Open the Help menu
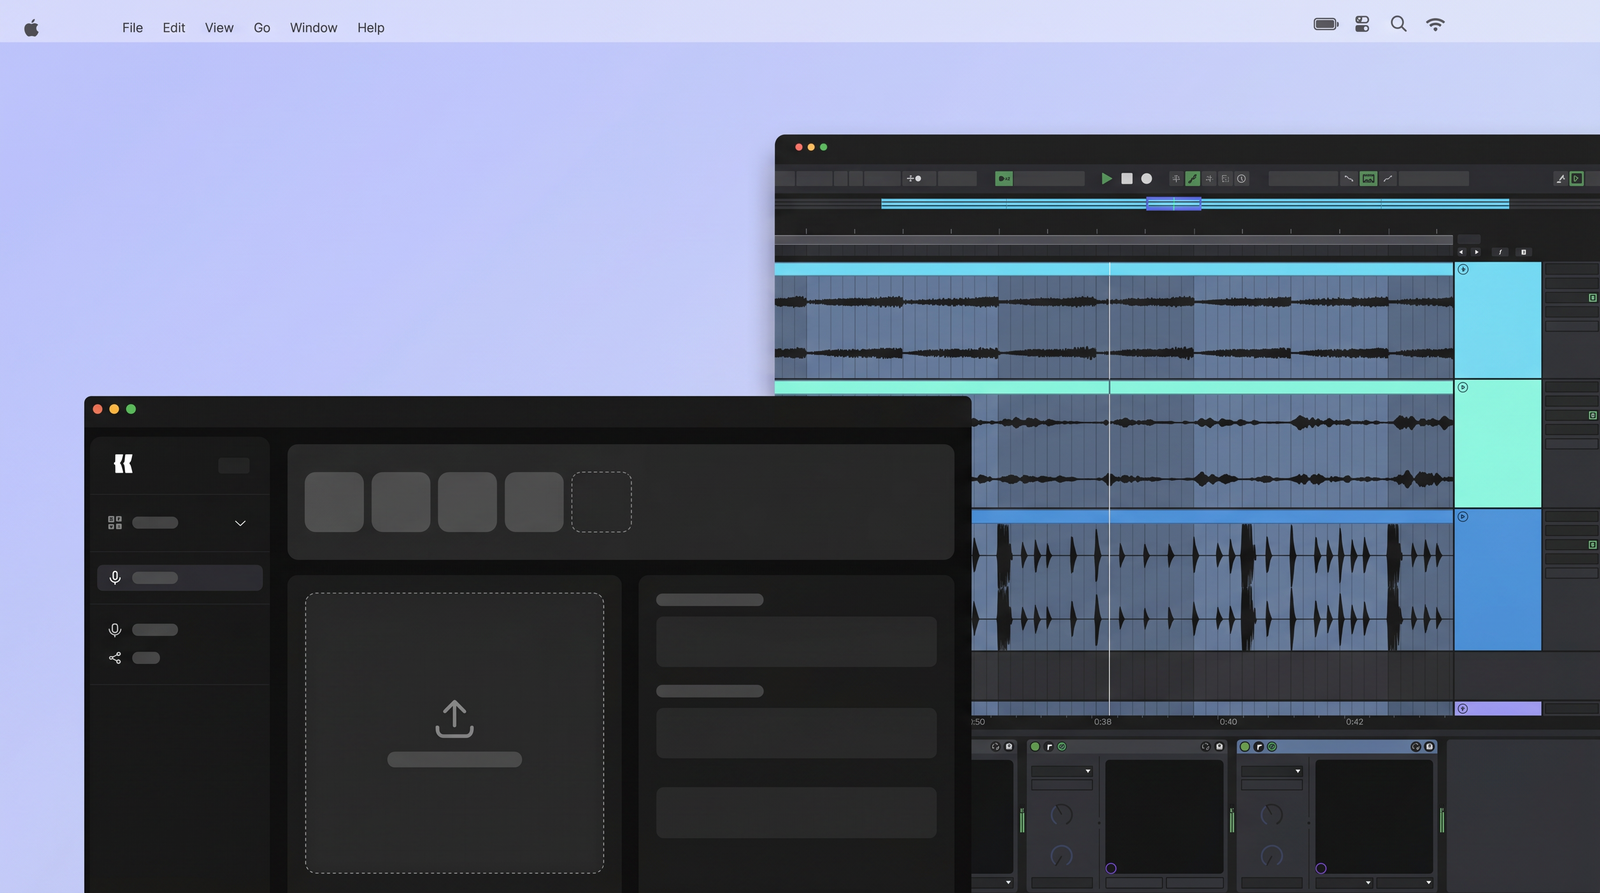Viewport: 1600px width, 893px height. pyautogui.click(x=371, y=28)
